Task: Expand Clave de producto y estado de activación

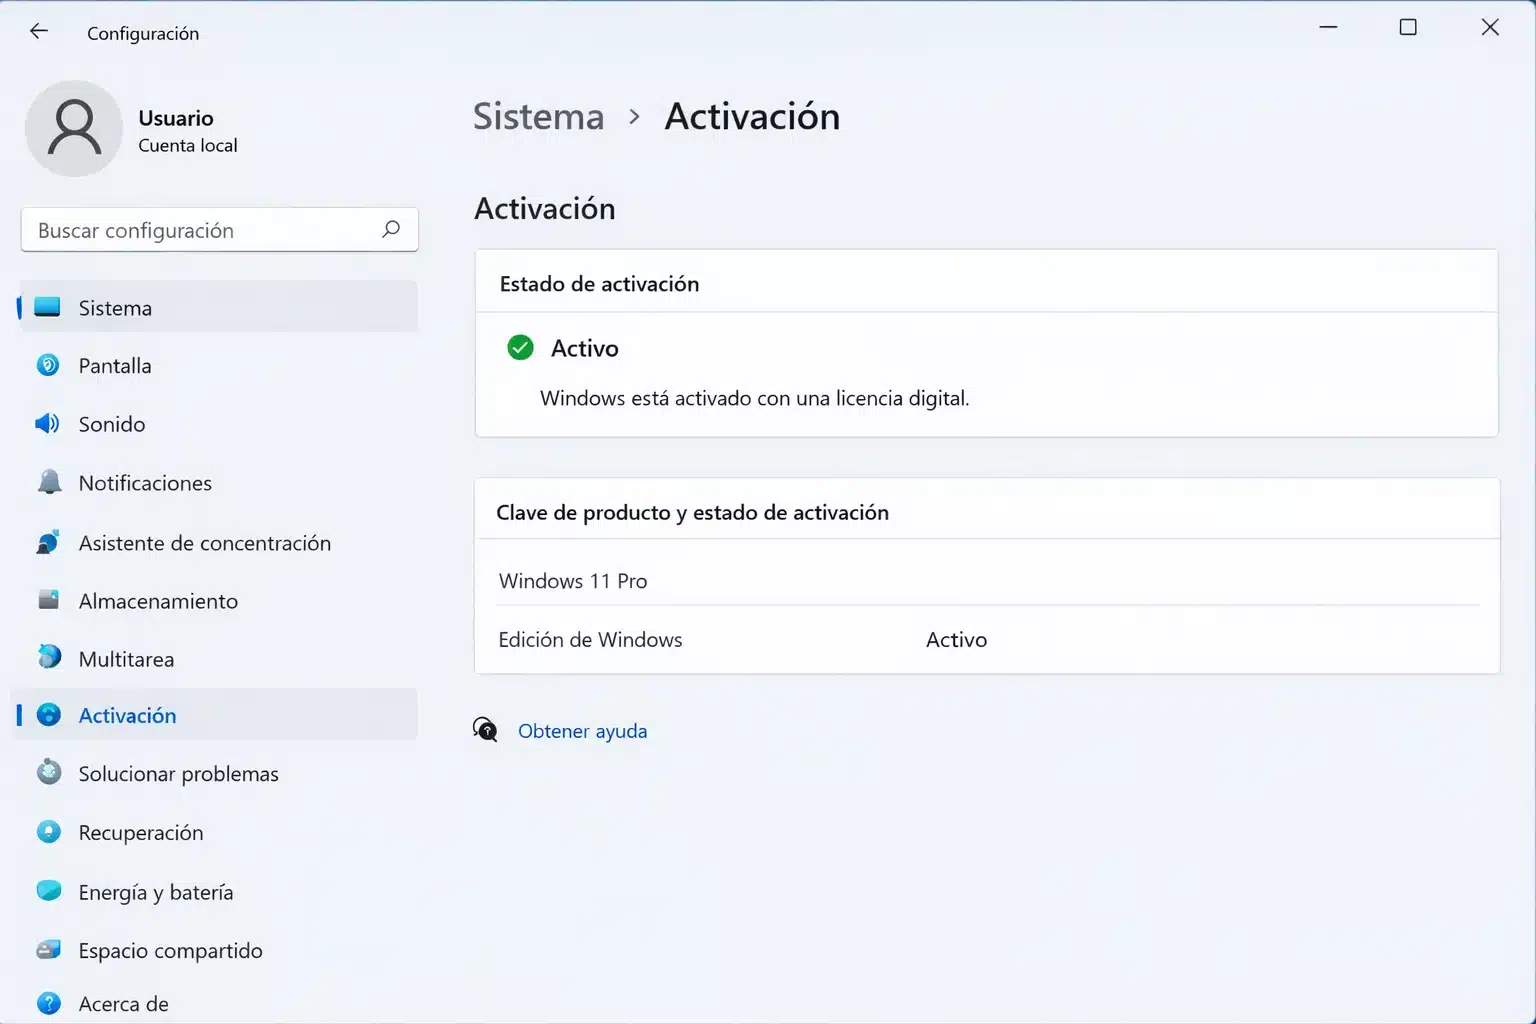Action: [x=987, y=511]
